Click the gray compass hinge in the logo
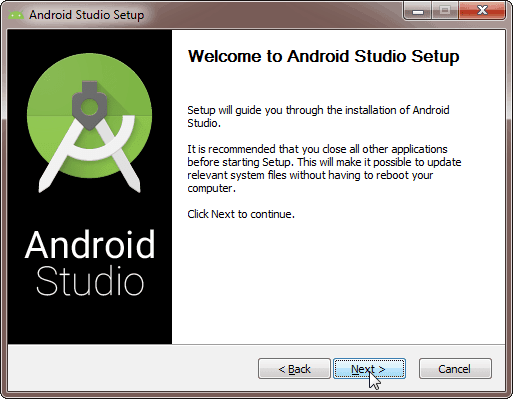This screenshot has width=513, height=399. (89, 105)
